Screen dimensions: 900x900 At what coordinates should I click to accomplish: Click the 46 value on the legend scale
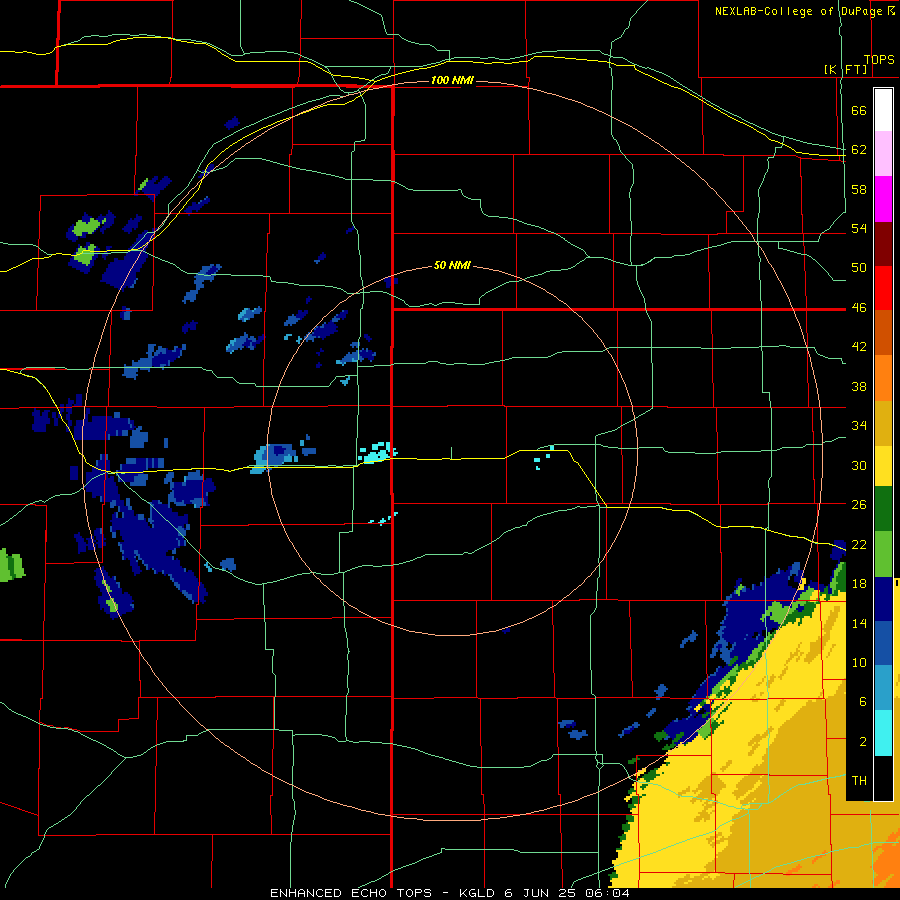click(x=859, y=308)
